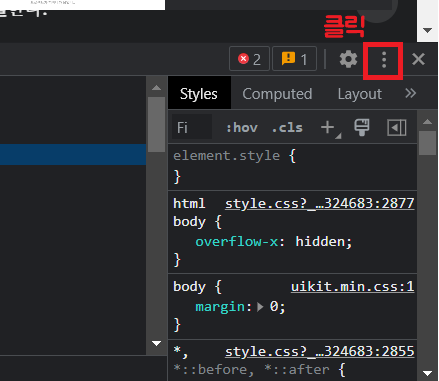Toggle :hov element state panel
The image size is (439, 381).
[x=242, y=128]
